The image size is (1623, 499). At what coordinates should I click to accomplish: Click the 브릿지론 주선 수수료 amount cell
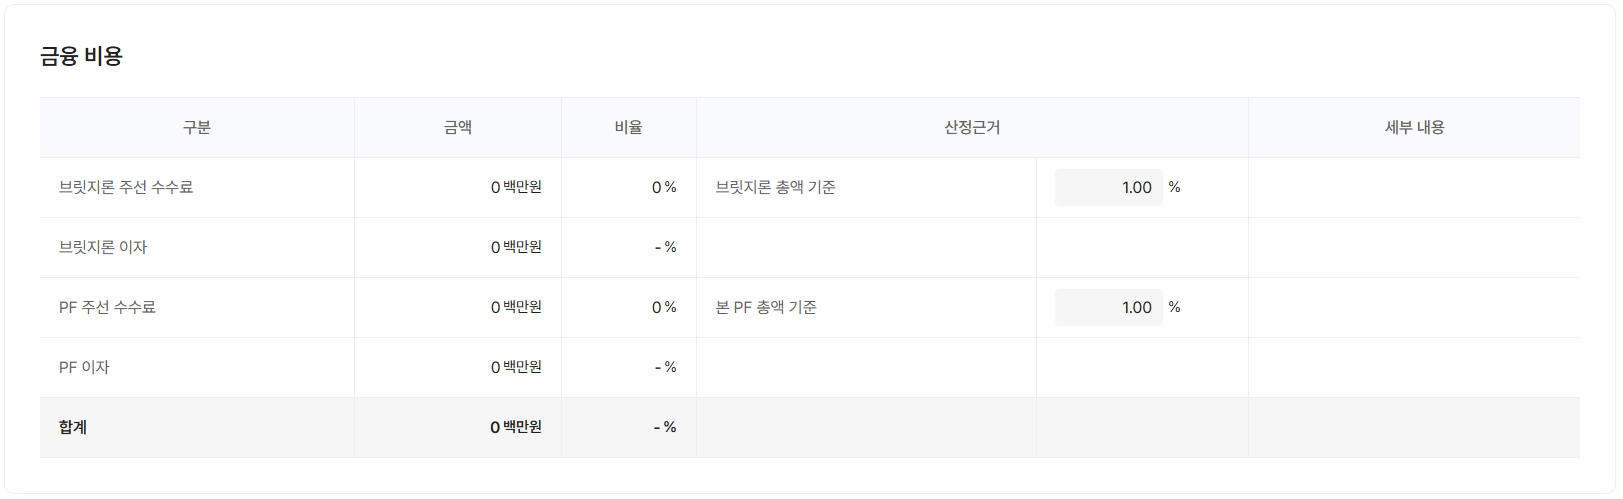(x=515, y=188)
